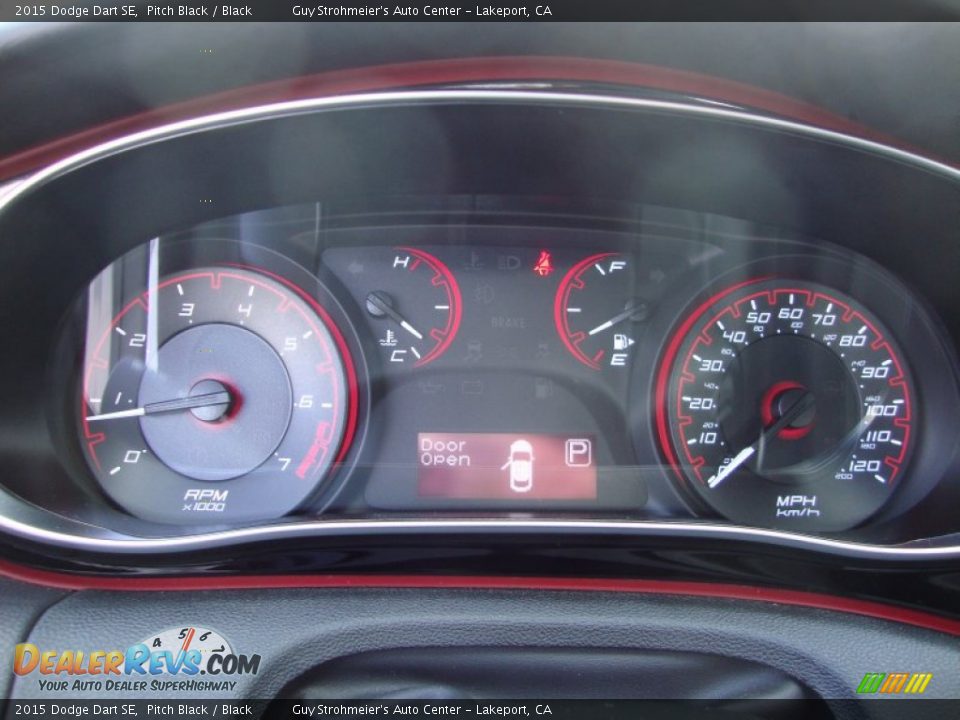Click the red seatbelt warning indicator
960x720 pixels.
tap(543, 263)
